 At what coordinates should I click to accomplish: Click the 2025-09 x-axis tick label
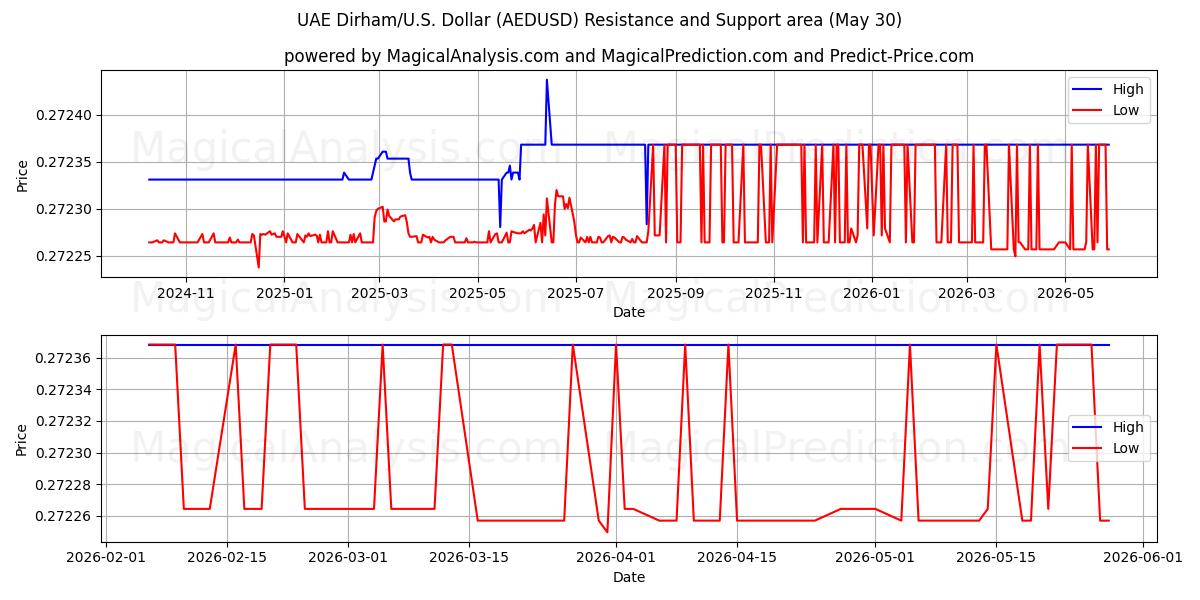[x=675, y=294]
